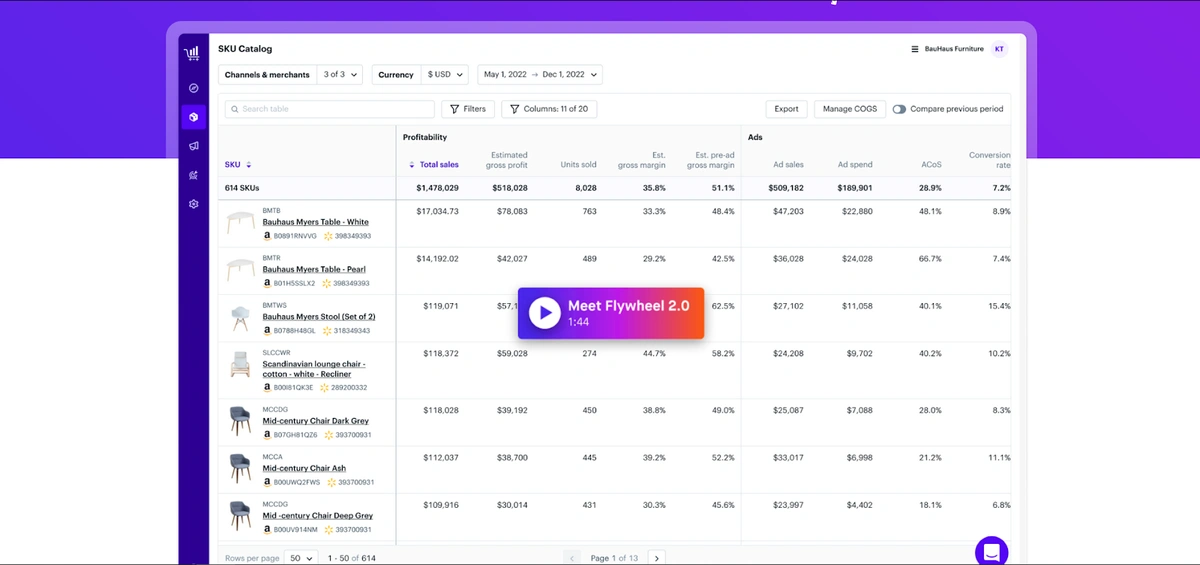Click the Flywheel cart logo in the sidebar
Screen dimensions: 1200x565
point(192,53)
